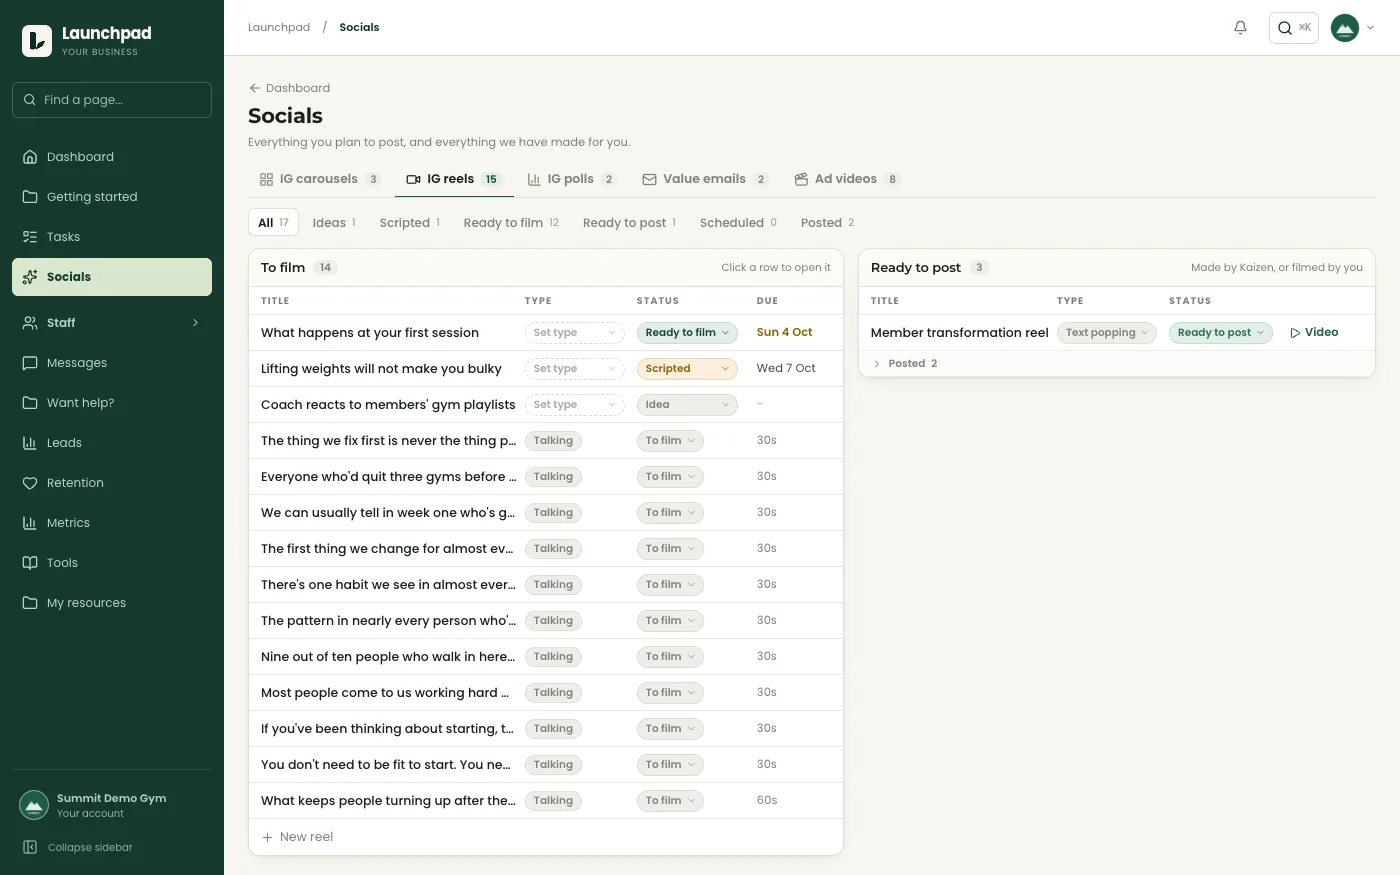Filter by Ready to film
The width and height of the screenshot is (1400, 875).
click(511, 223)
